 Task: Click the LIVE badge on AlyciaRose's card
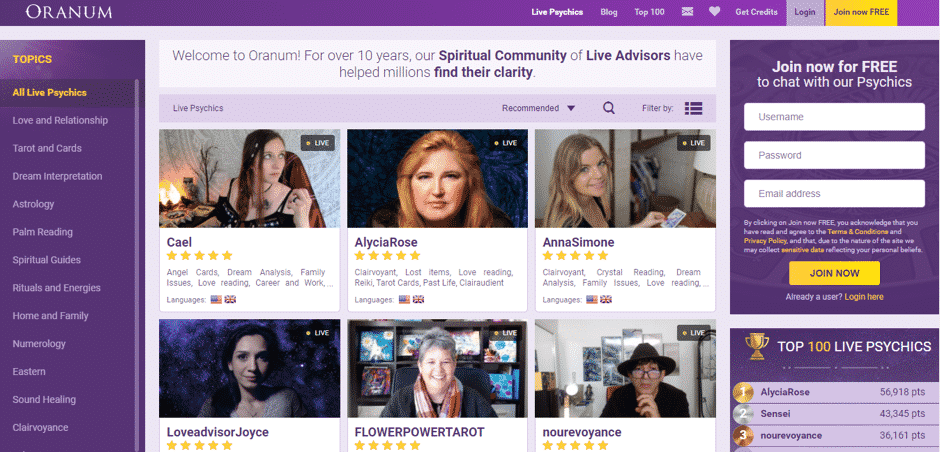click(x=506, y=143)
